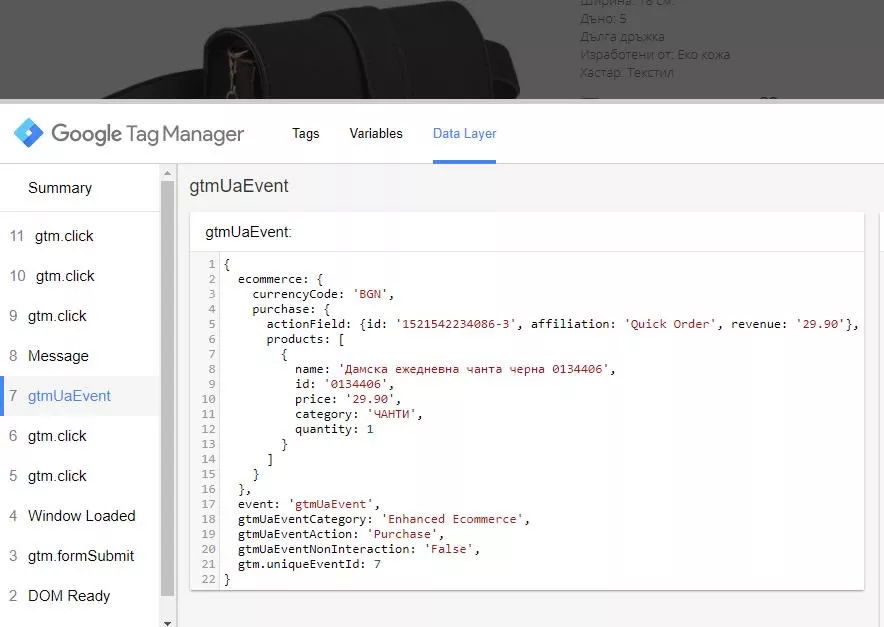Select event 6 gtm.click

pos(80,436)
